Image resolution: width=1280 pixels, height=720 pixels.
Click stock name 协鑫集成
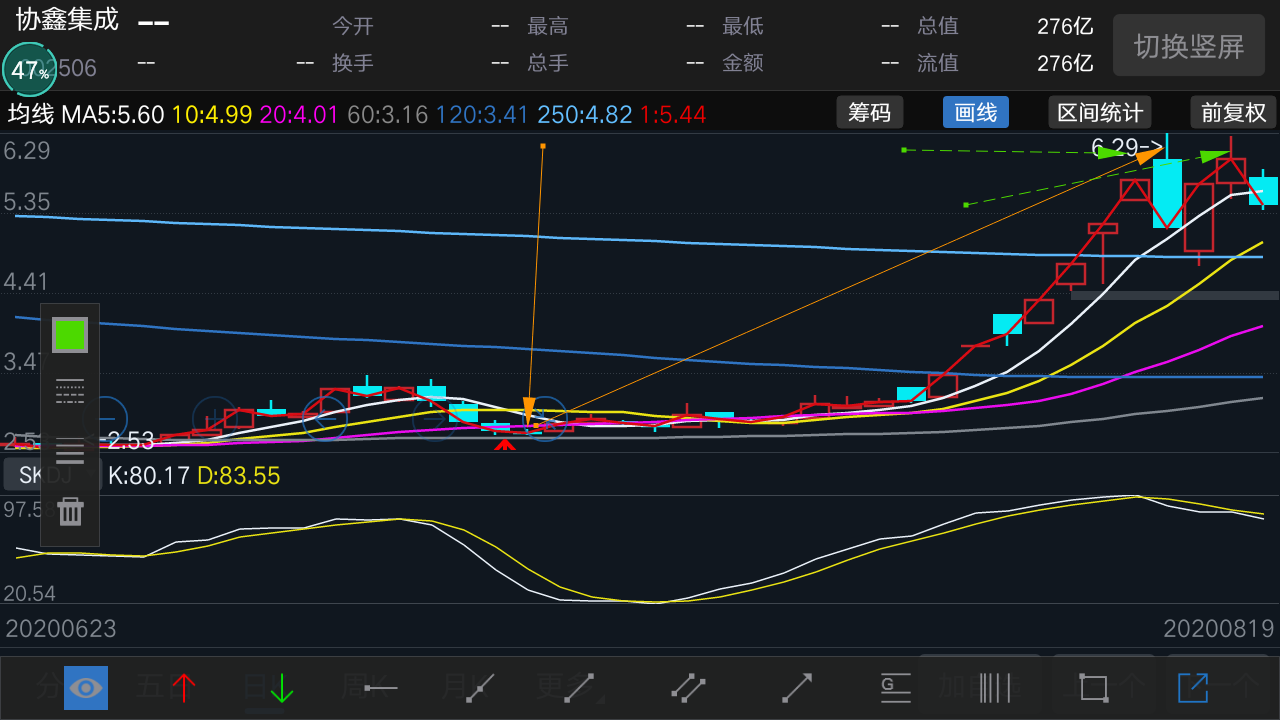67,19
